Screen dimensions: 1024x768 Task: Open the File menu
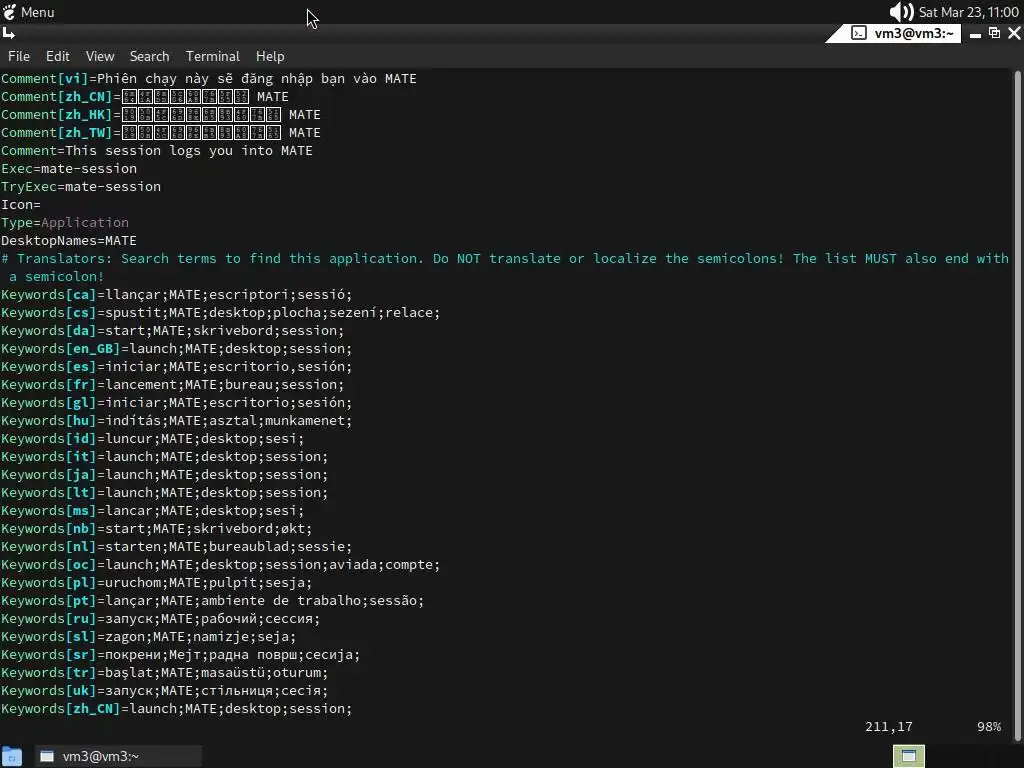(x=19, y=56)
